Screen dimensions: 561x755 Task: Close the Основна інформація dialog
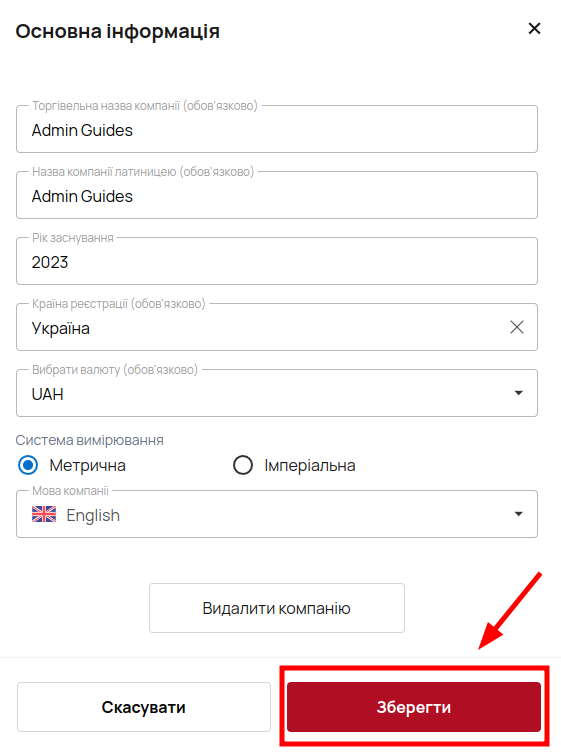click(x=534, y=28)
